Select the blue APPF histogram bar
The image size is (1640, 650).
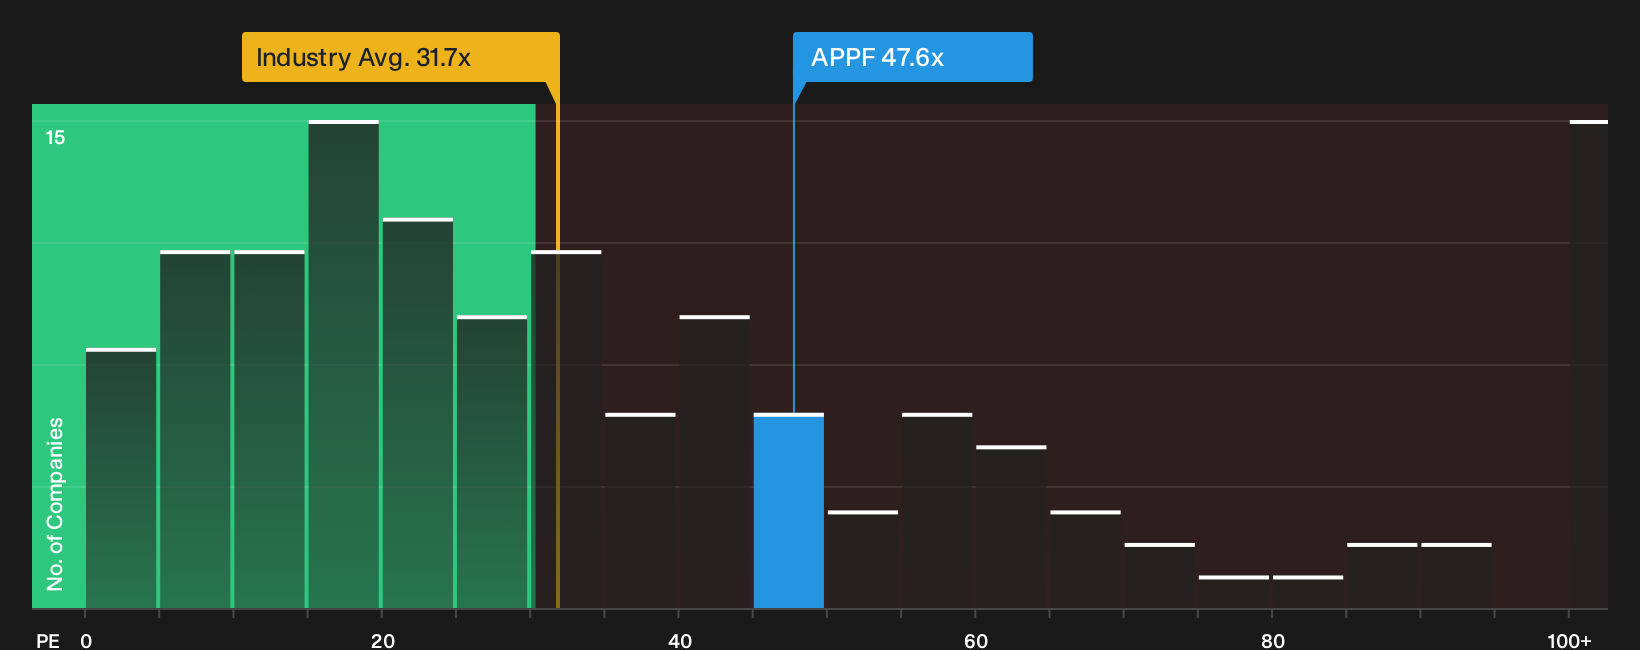coord(789,511)
